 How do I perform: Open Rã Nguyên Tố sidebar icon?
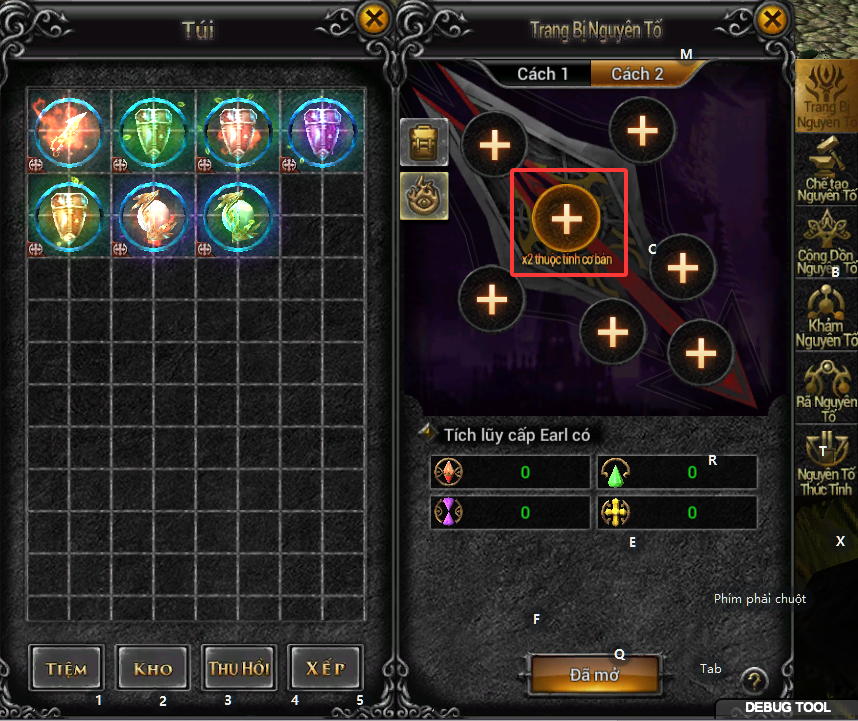[x=826, y=389]
